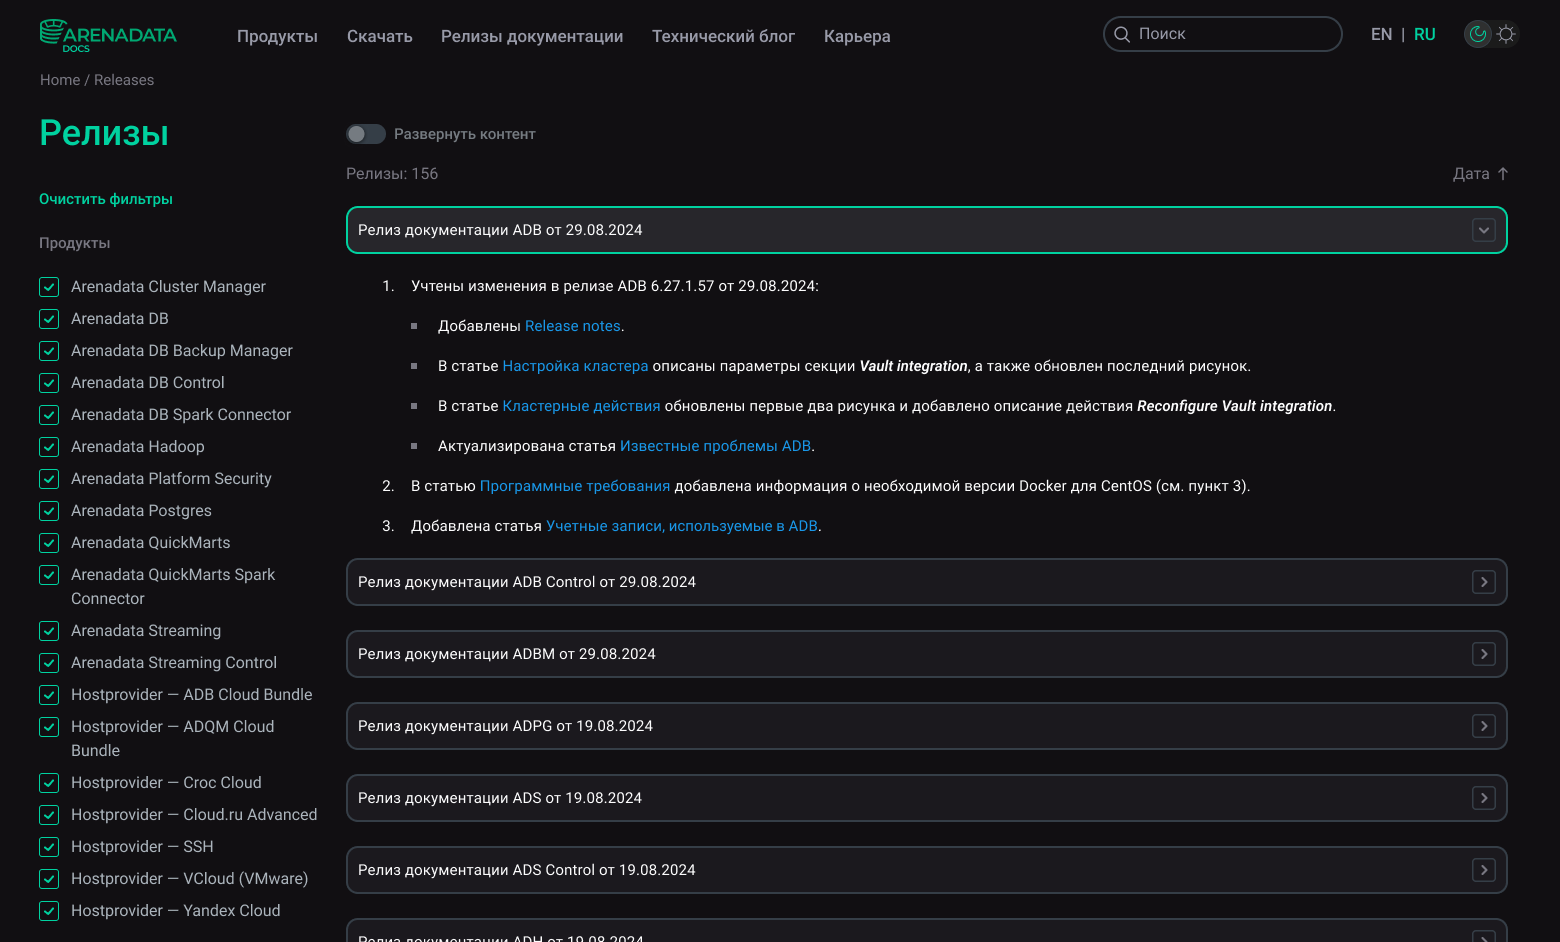Open Кластерные действия article link
The height and width of the screenshot is (942, 1560).
point(581,406)
